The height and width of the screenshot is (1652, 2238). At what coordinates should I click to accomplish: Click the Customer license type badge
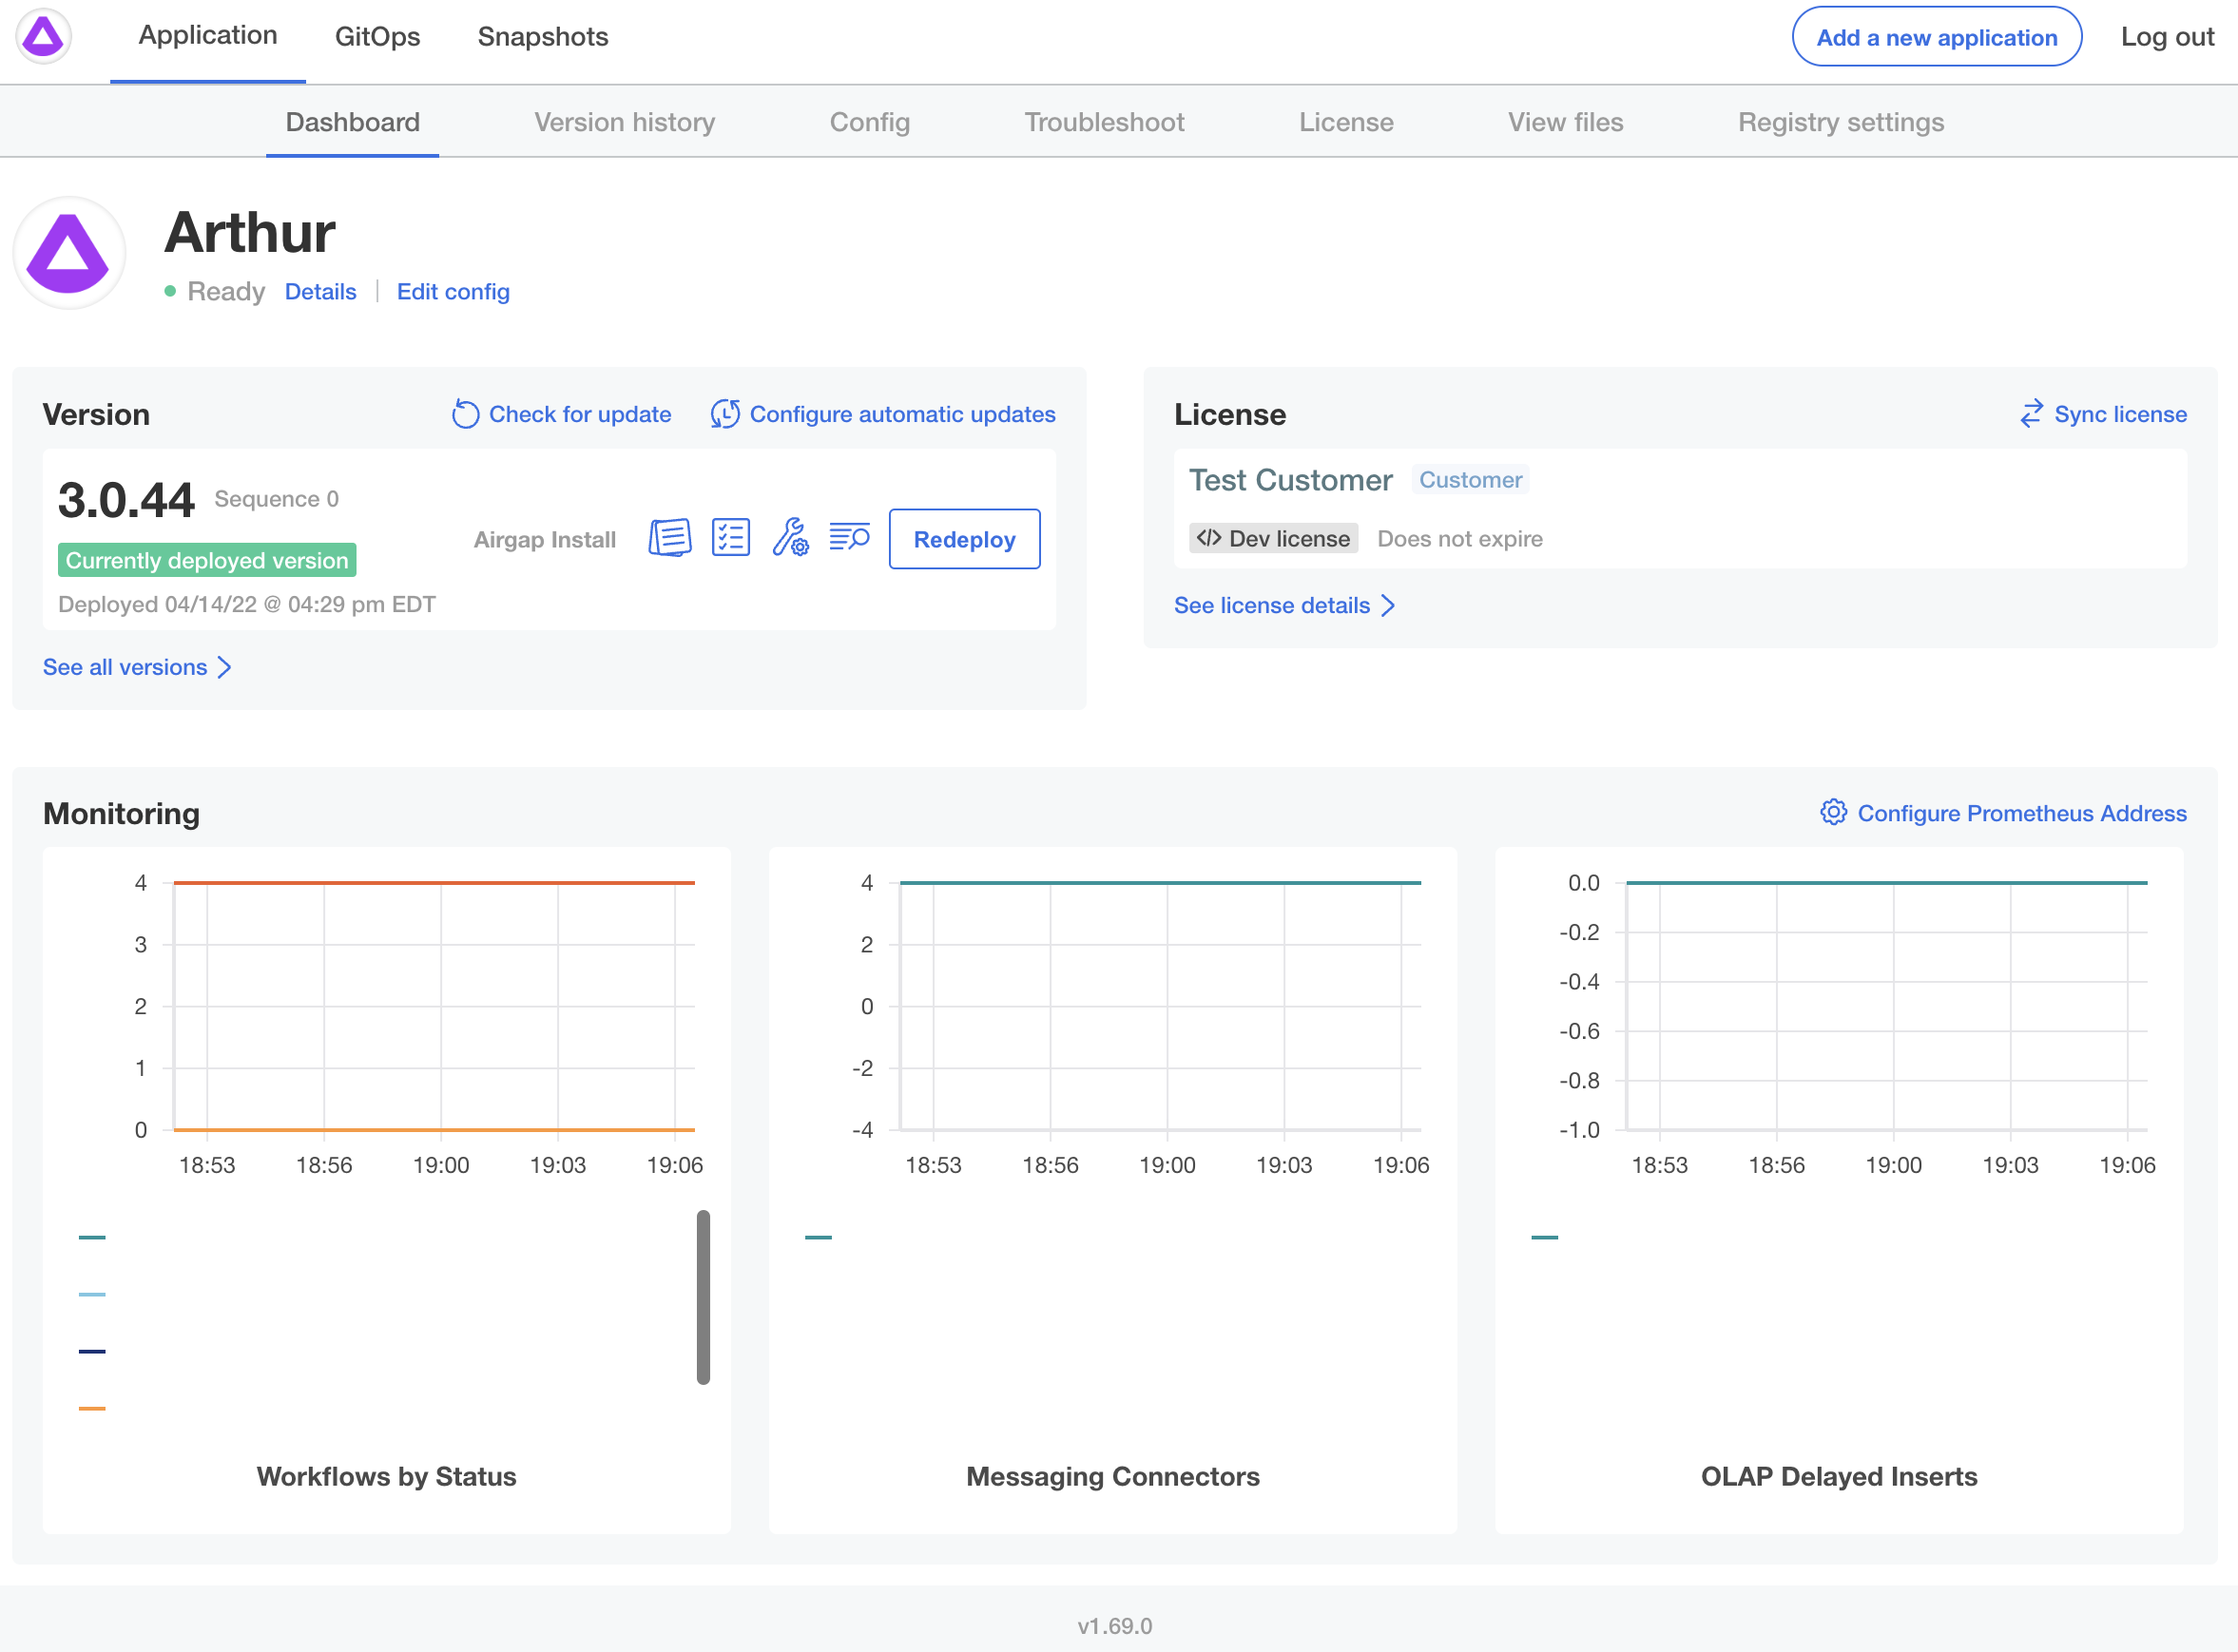1470,480
